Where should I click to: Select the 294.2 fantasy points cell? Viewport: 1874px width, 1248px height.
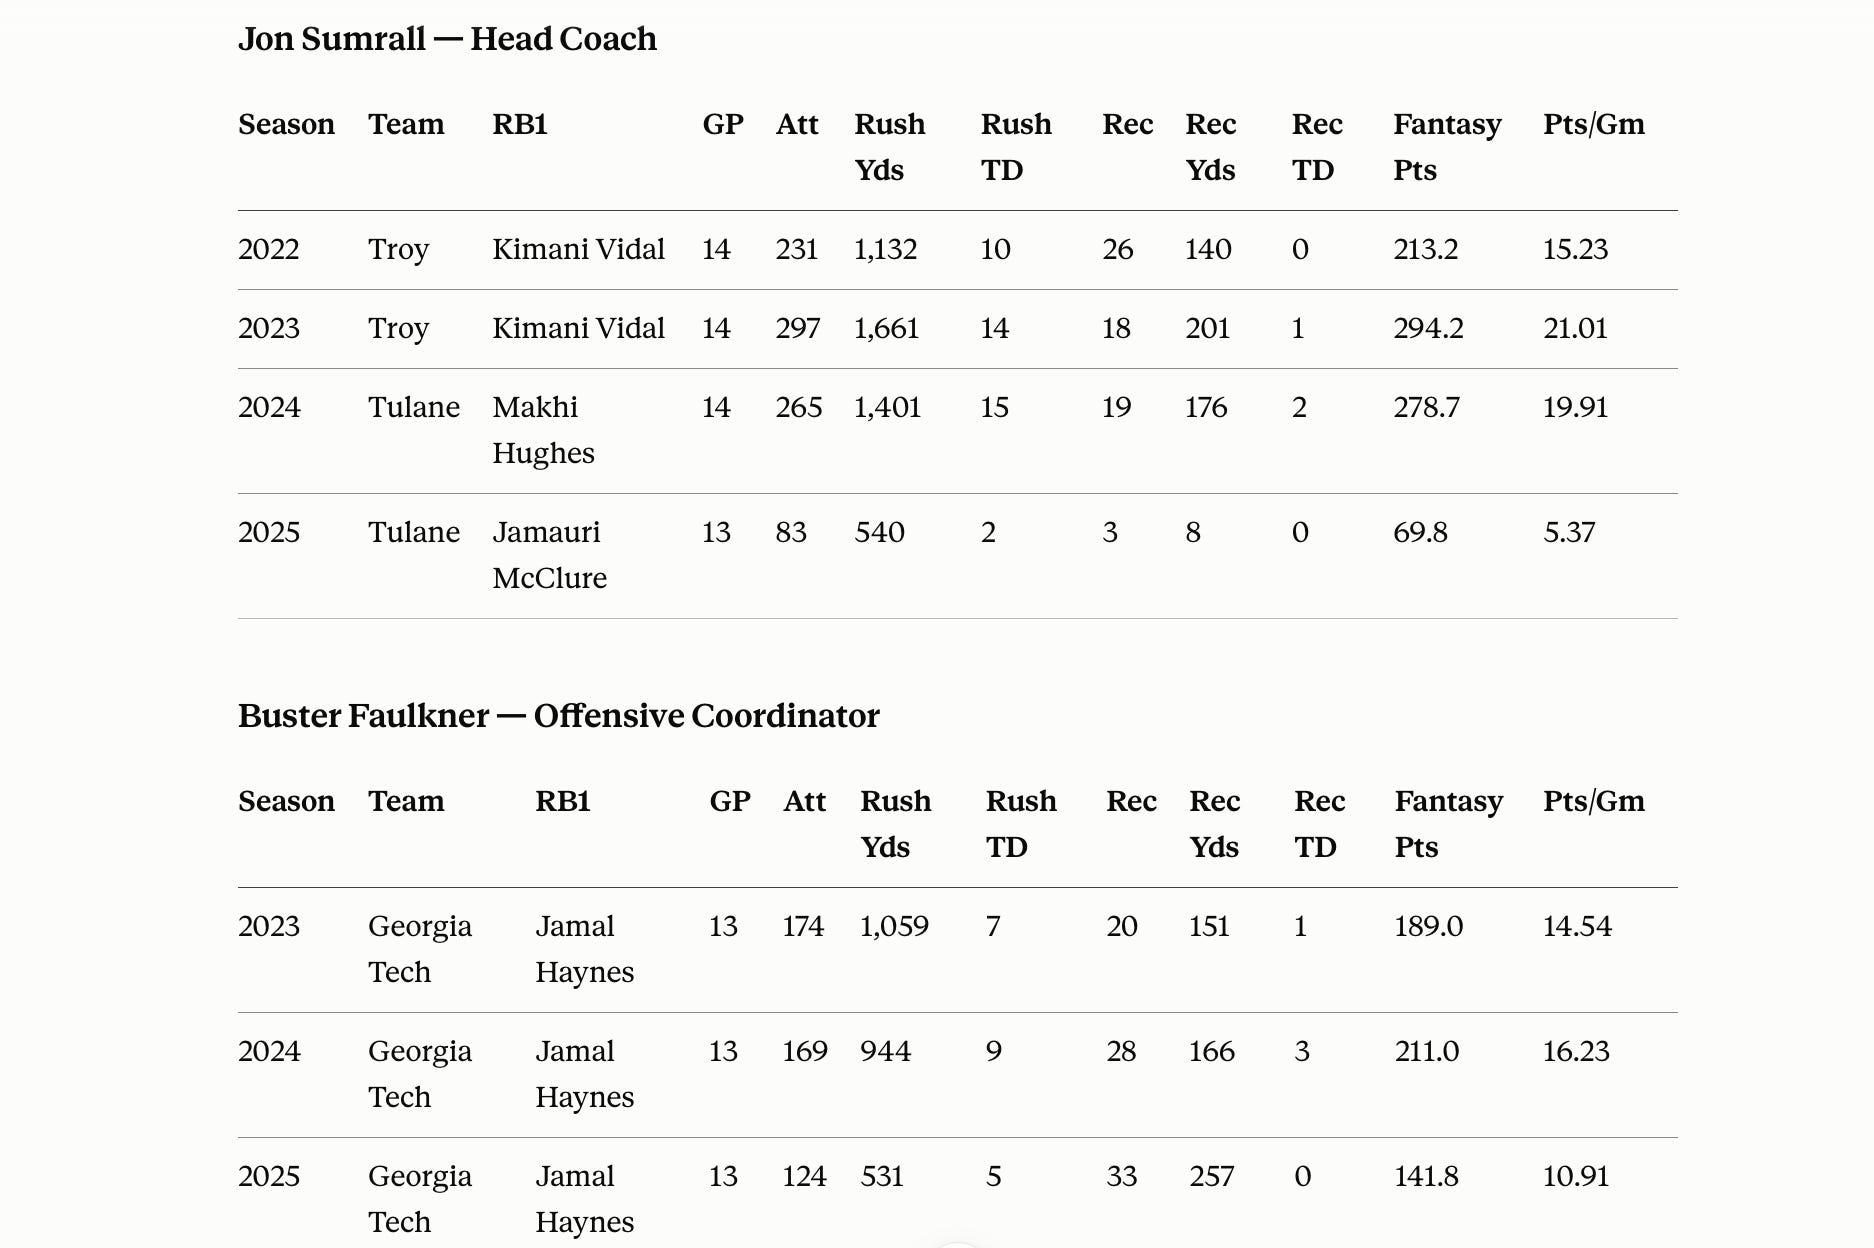1428,328
